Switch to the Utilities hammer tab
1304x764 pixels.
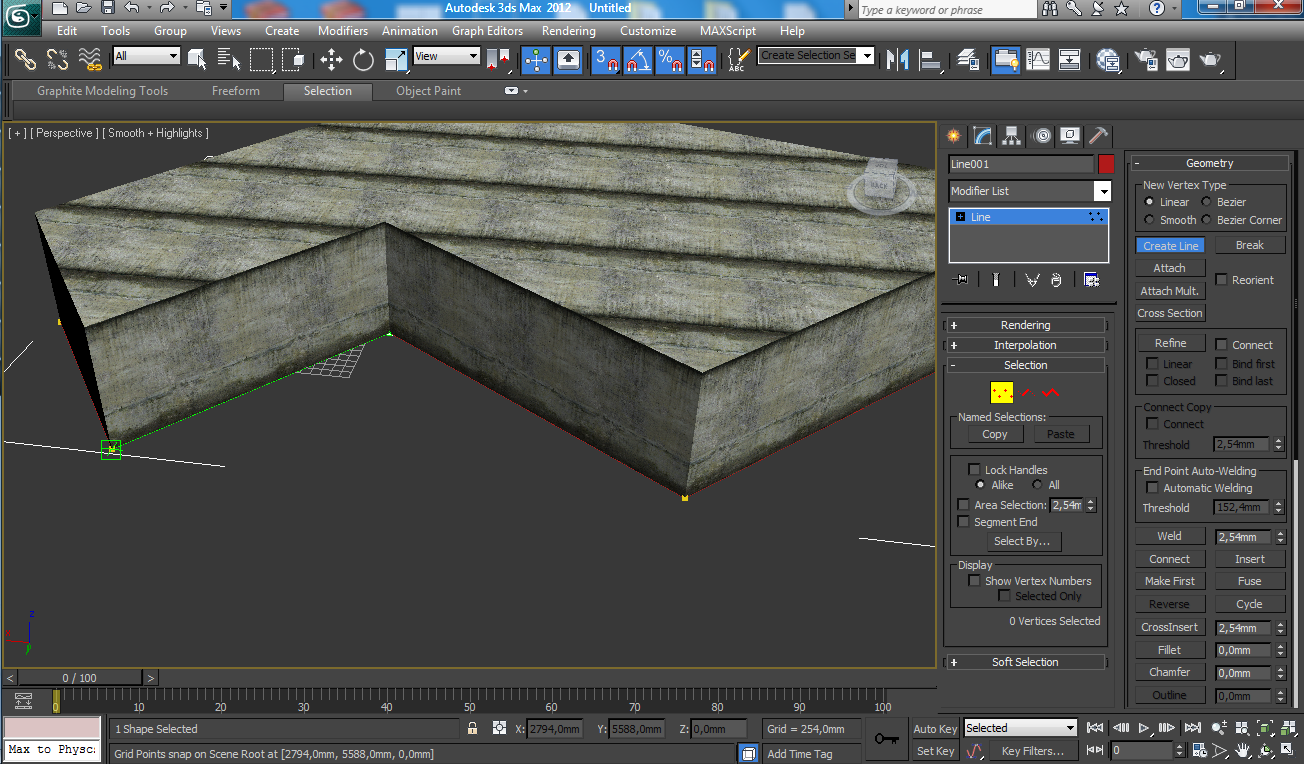(1099, 136)
